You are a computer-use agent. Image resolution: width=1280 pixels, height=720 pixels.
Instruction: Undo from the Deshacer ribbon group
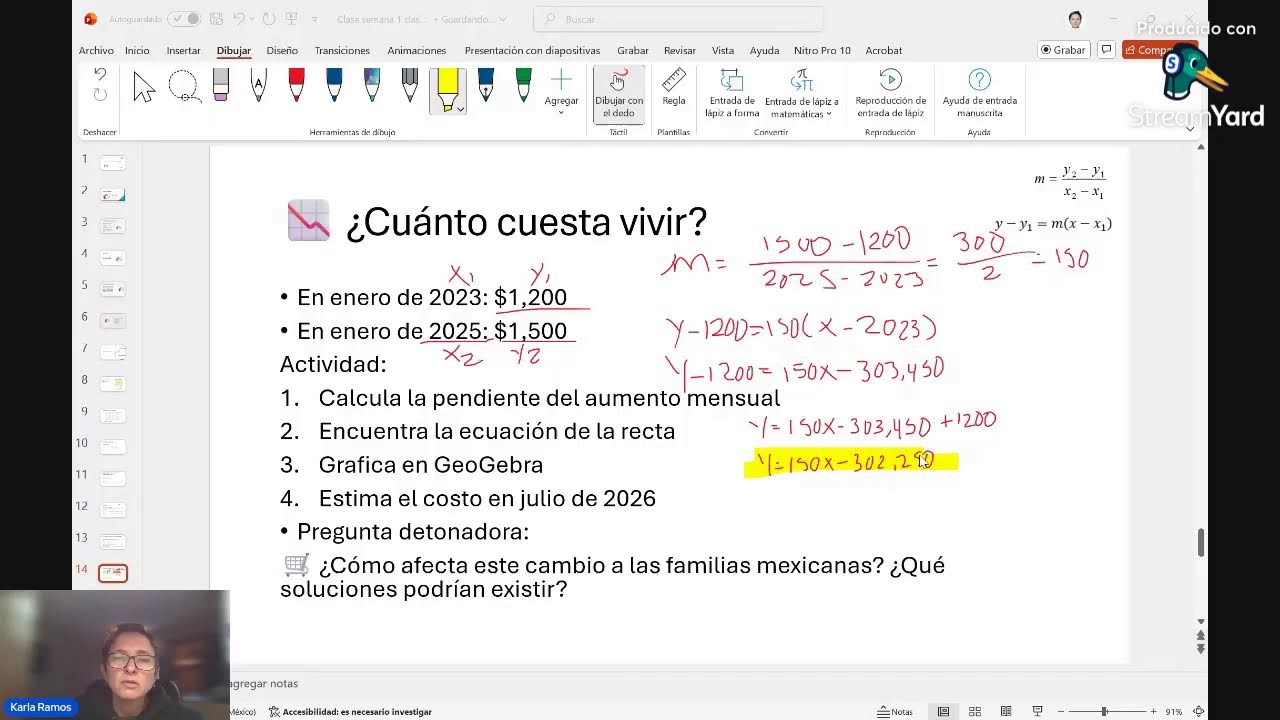point(100,74)
